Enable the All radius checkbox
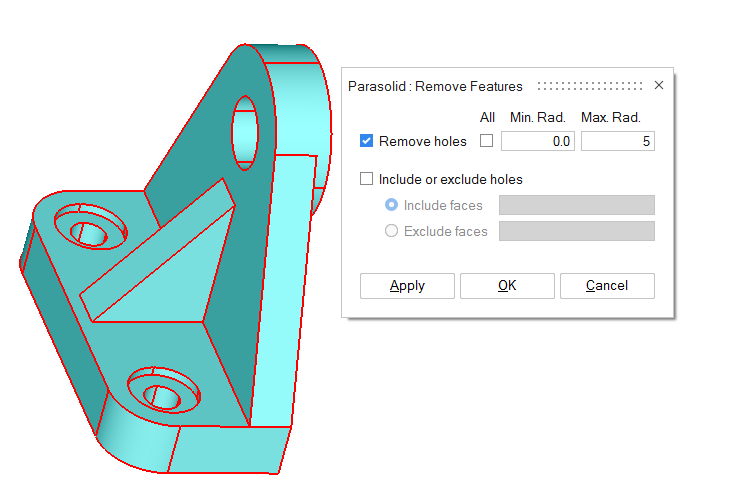The height and width of the screenshot is (484, 737). [487, 142]
